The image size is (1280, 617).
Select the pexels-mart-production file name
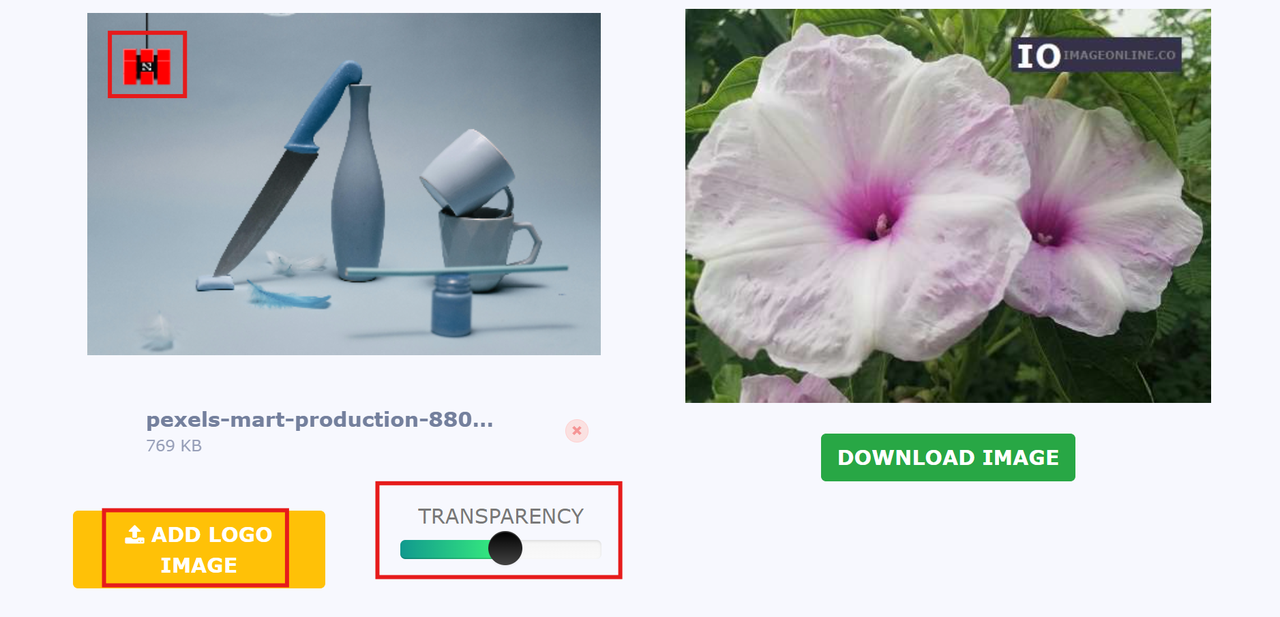[x=320, y=419]
